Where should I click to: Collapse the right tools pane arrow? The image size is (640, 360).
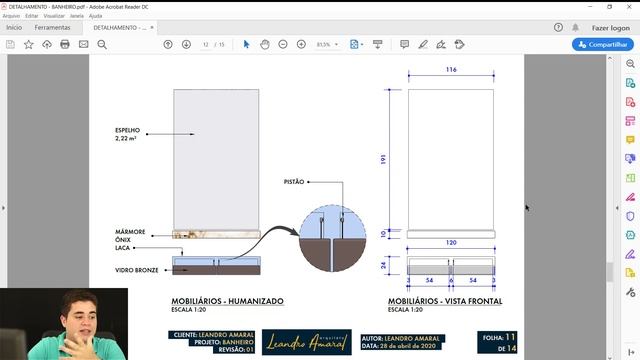617,208
